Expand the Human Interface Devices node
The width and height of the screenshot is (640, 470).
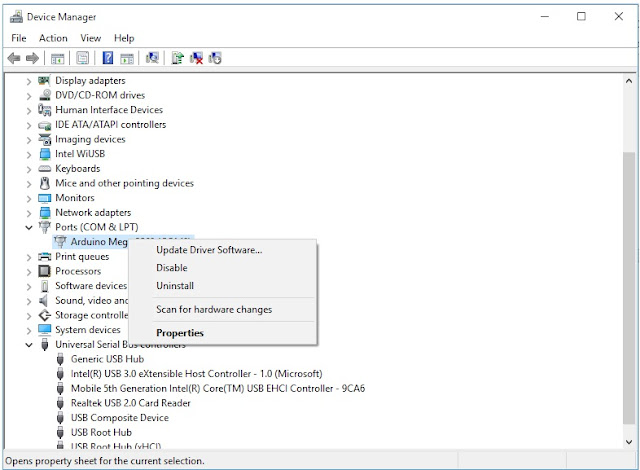(x=29, y=111)
